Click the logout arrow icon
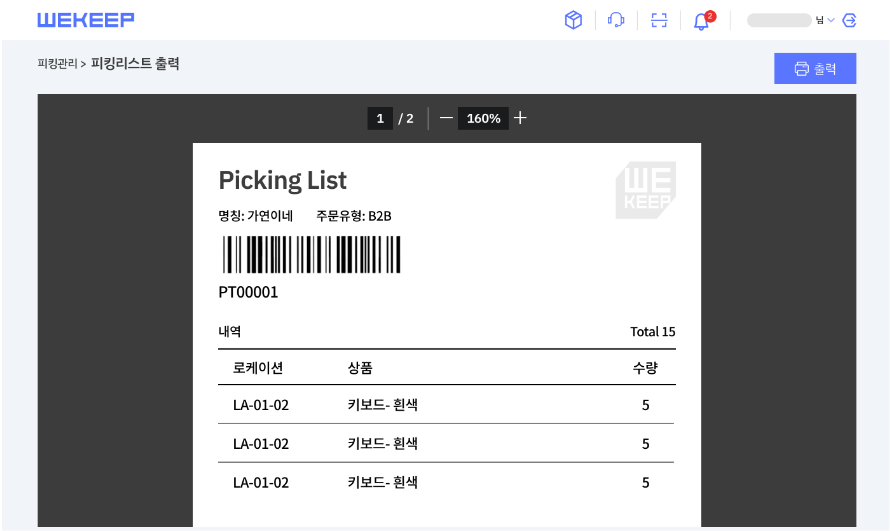Image resolution: width=890 pixels, height=531 pixels. [849, 20]
